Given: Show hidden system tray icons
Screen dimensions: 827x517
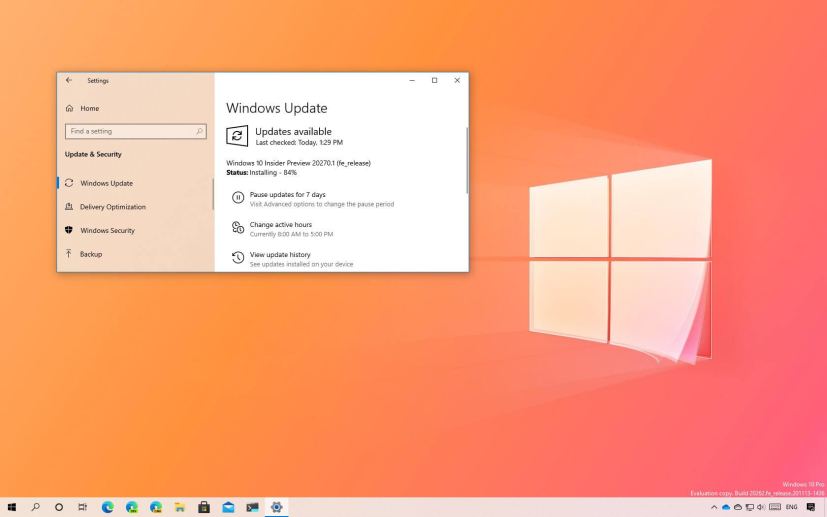Looking at the screenshot, I should coord(714,508).
